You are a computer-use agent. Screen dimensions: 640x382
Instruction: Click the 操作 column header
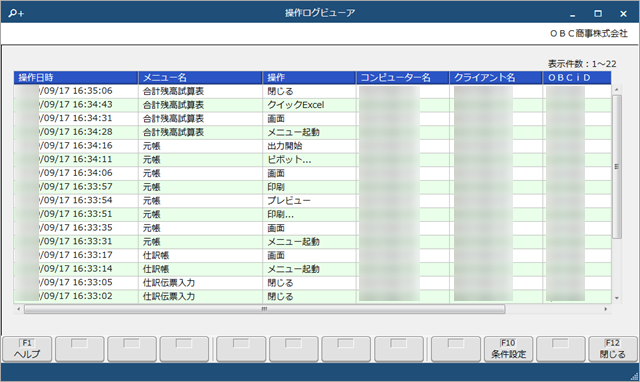pos(309,78)
